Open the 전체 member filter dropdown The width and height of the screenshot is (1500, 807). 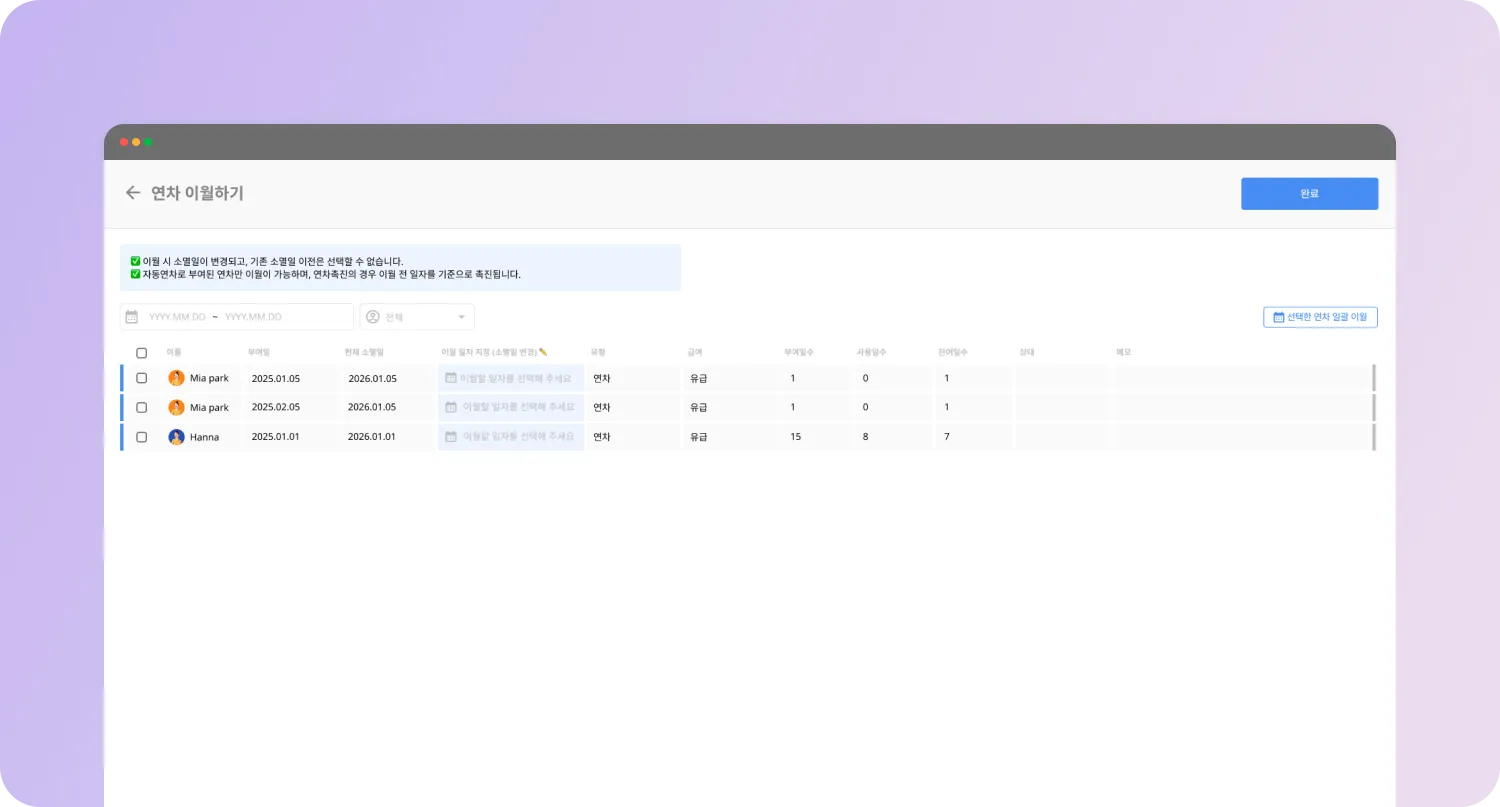pos(417,317)
